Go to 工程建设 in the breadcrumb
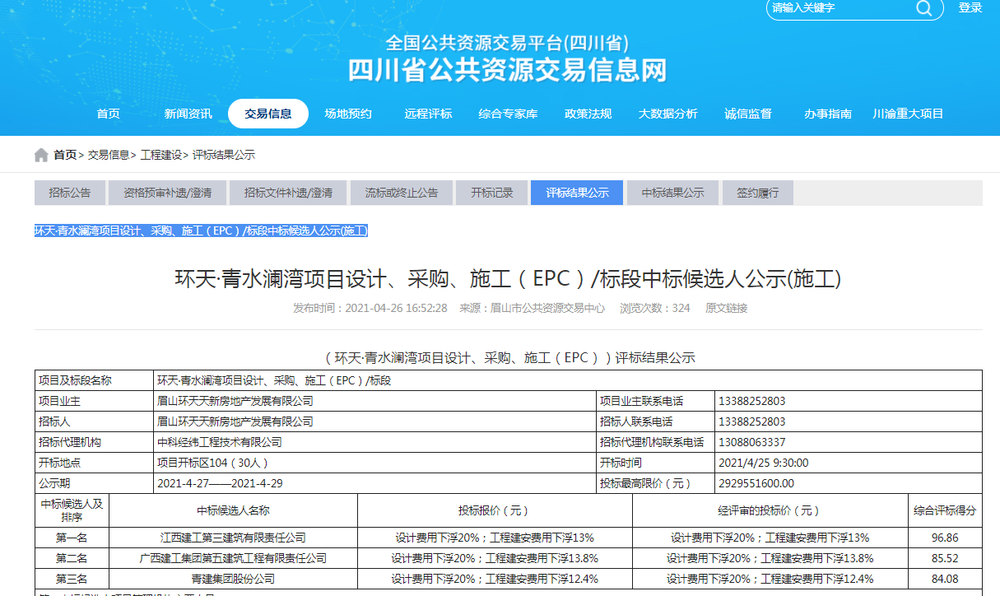The height and width of the screenshot is (596, 1000). tap(161, 155)
